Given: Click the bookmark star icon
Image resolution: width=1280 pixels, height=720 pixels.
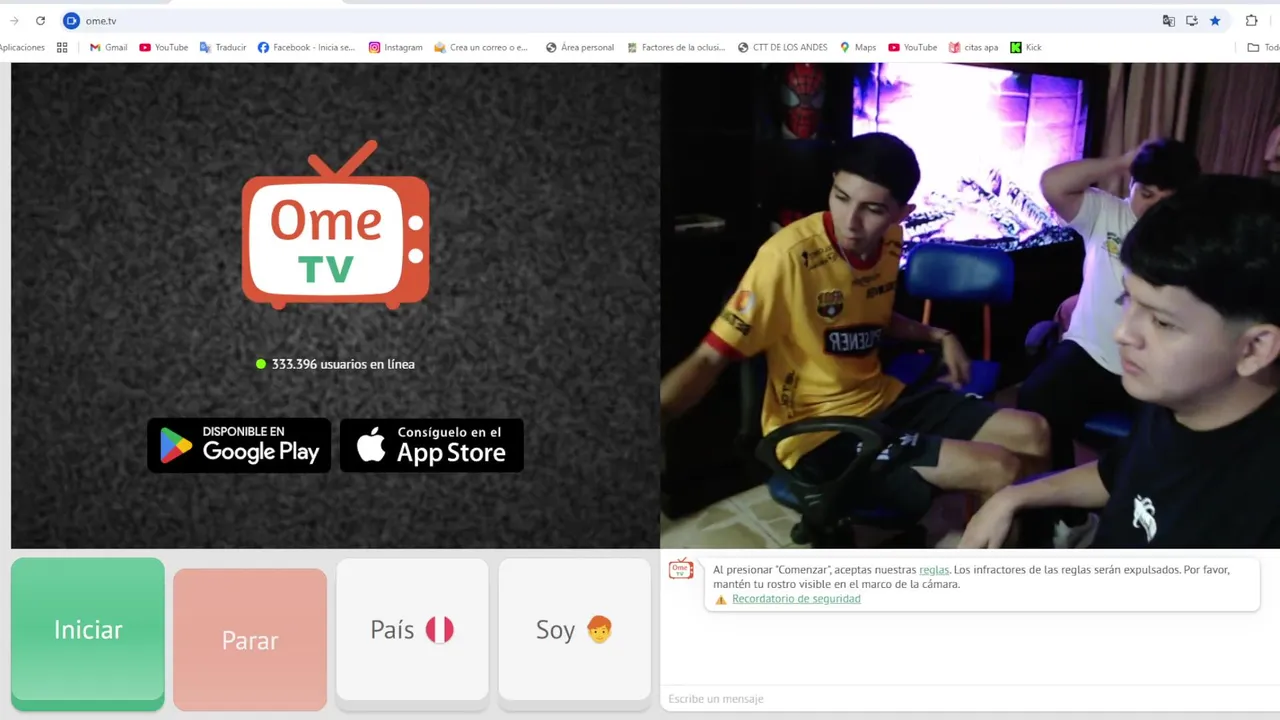Looking at the screenshot, I should (x=1215, y=20).
